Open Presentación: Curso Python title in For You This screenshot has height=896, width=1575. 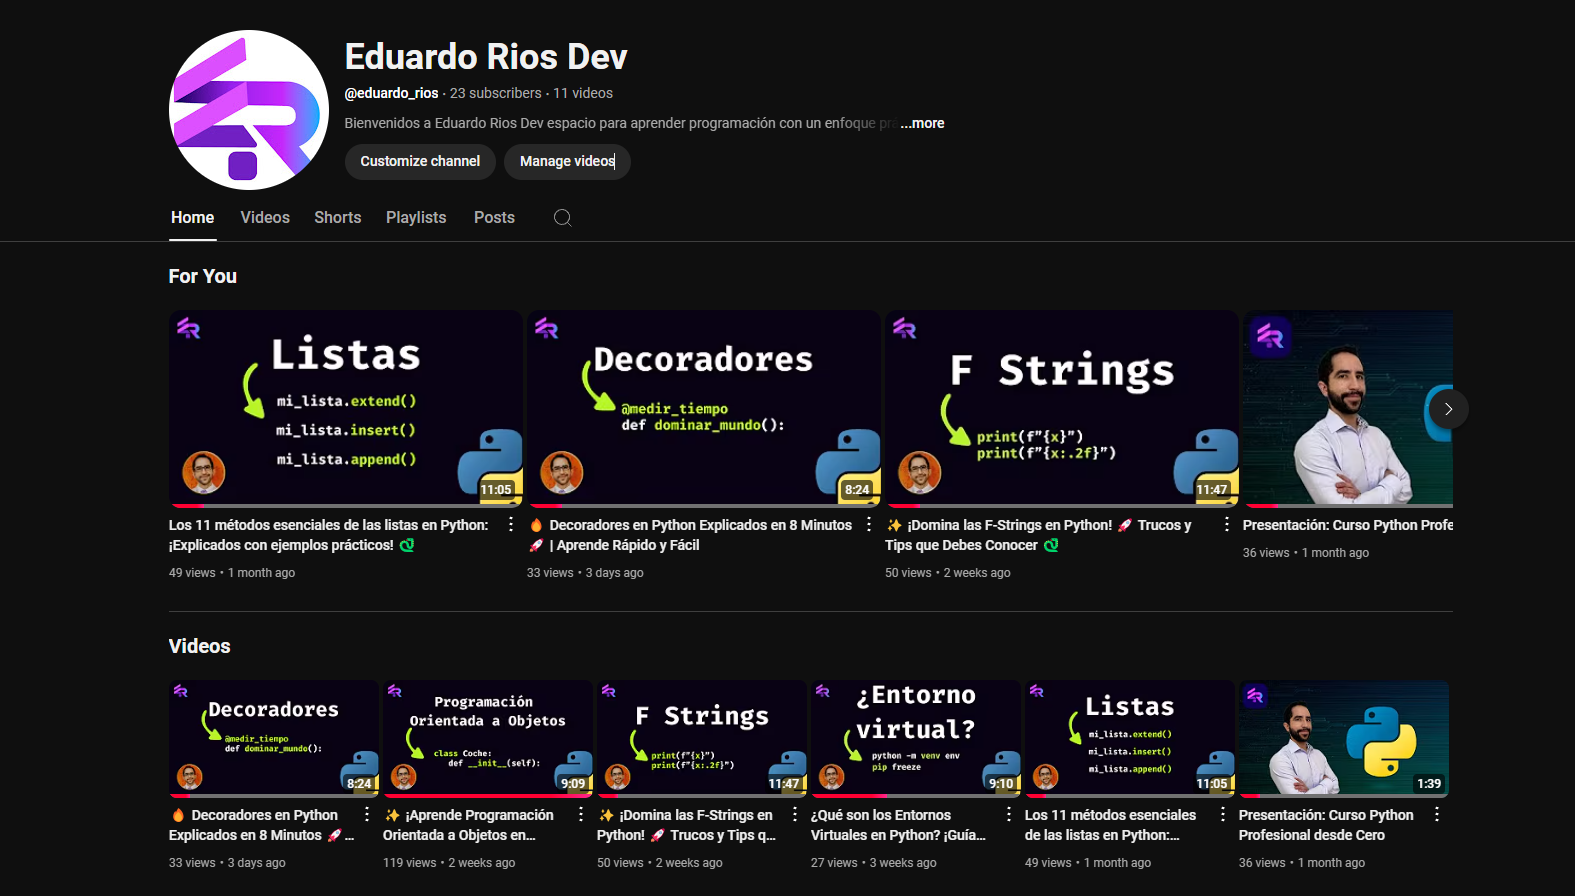[x=1348, y=525]
